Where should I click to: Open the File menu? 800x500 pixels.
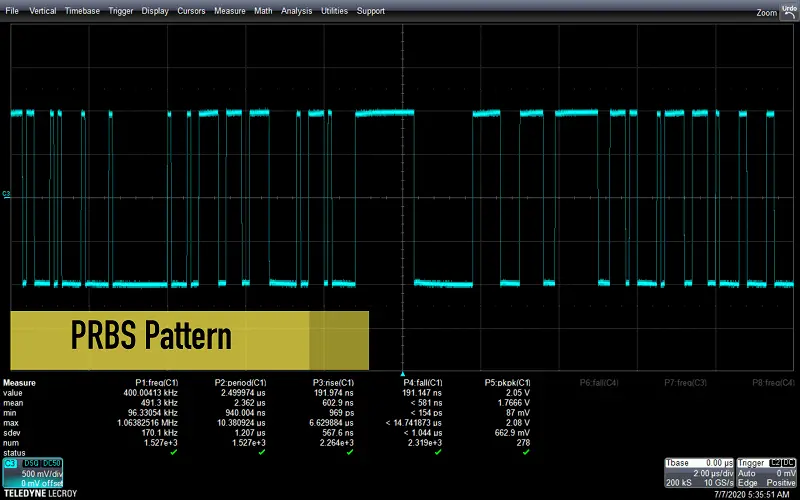tap(12, 11)
